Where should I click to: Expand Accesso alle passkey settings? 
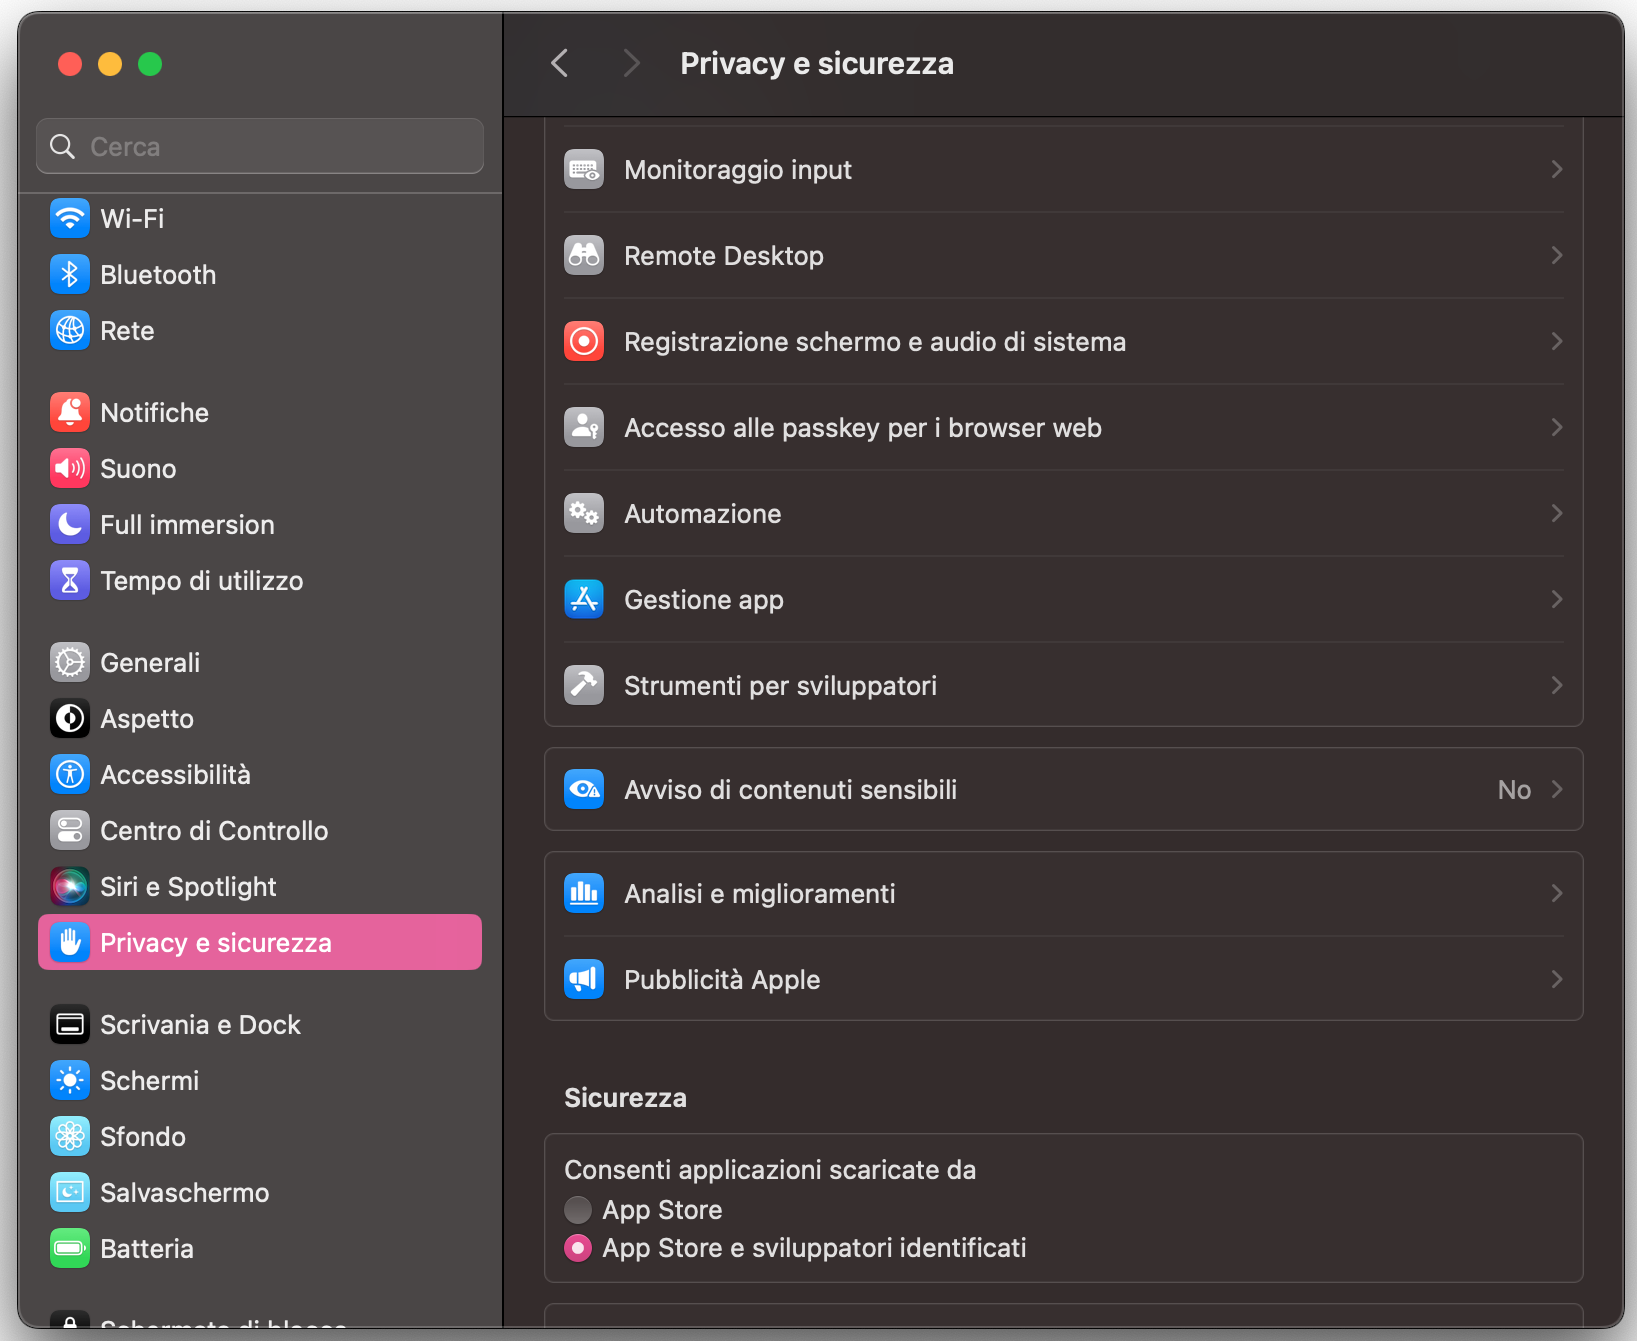pos(1556,427)
